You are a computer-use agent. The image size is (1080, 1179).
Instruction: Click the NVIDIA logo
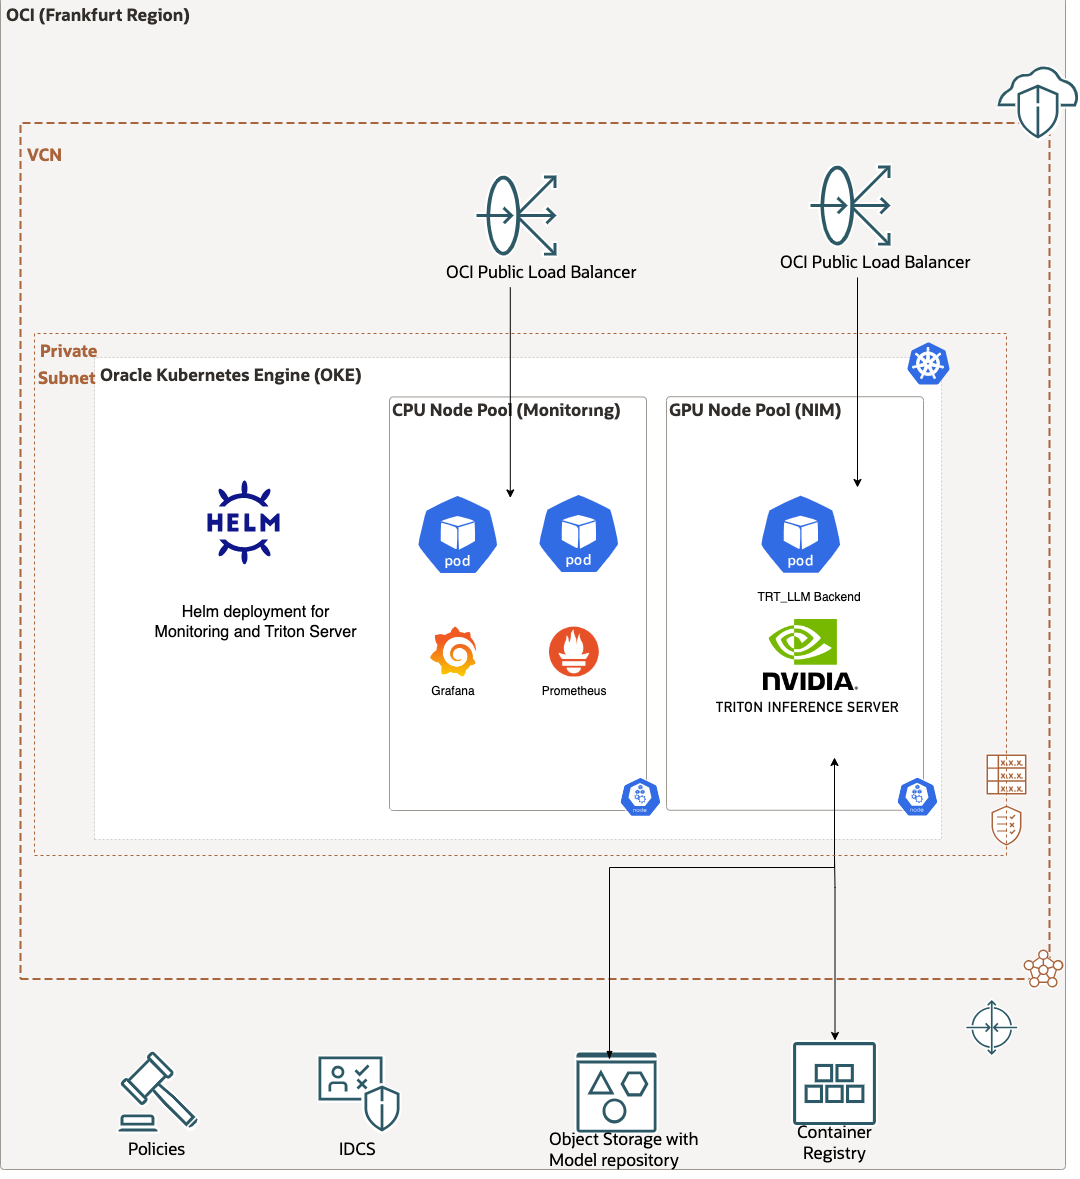[x=809, y=655]
